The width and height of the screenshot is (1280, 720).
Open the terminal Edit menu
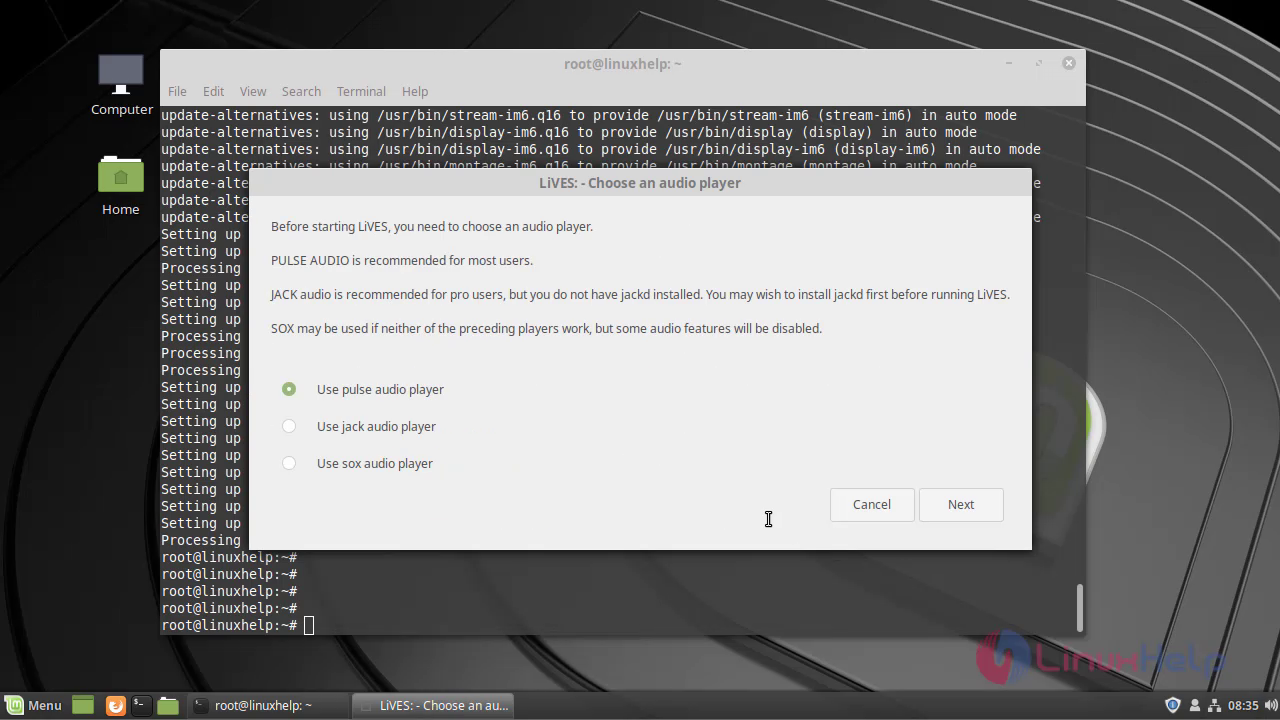tap(213, 91)
